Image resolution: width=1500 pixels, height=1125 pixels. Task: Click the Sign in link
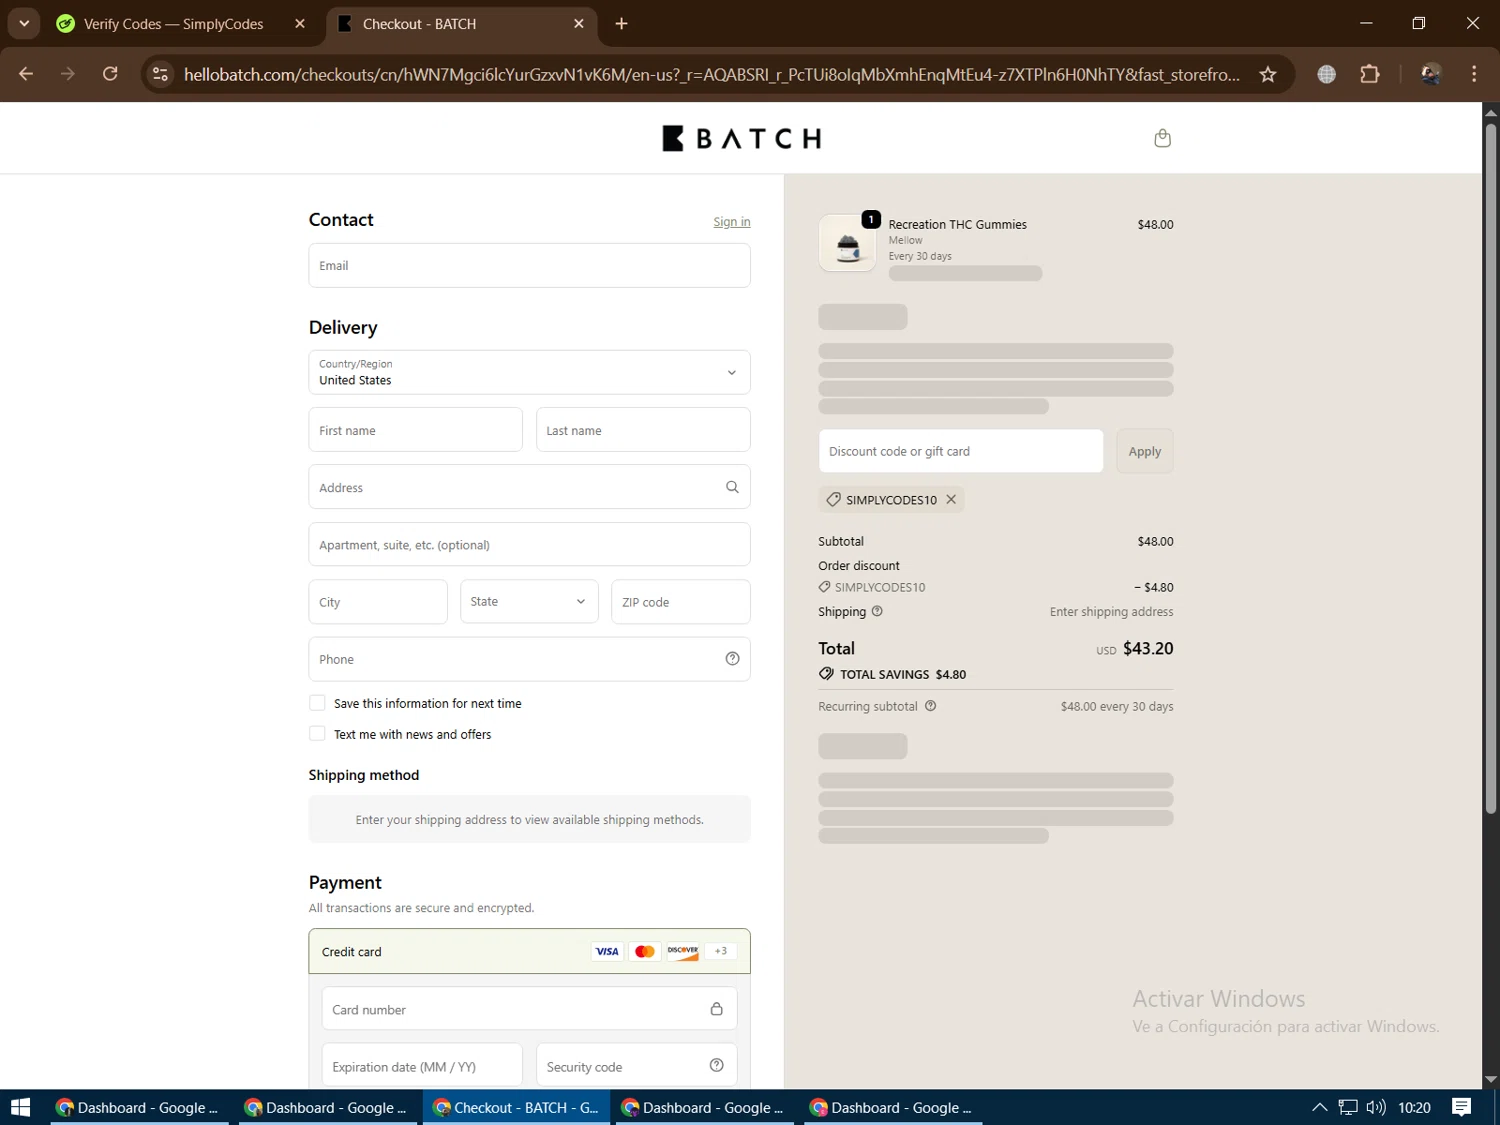731,222
